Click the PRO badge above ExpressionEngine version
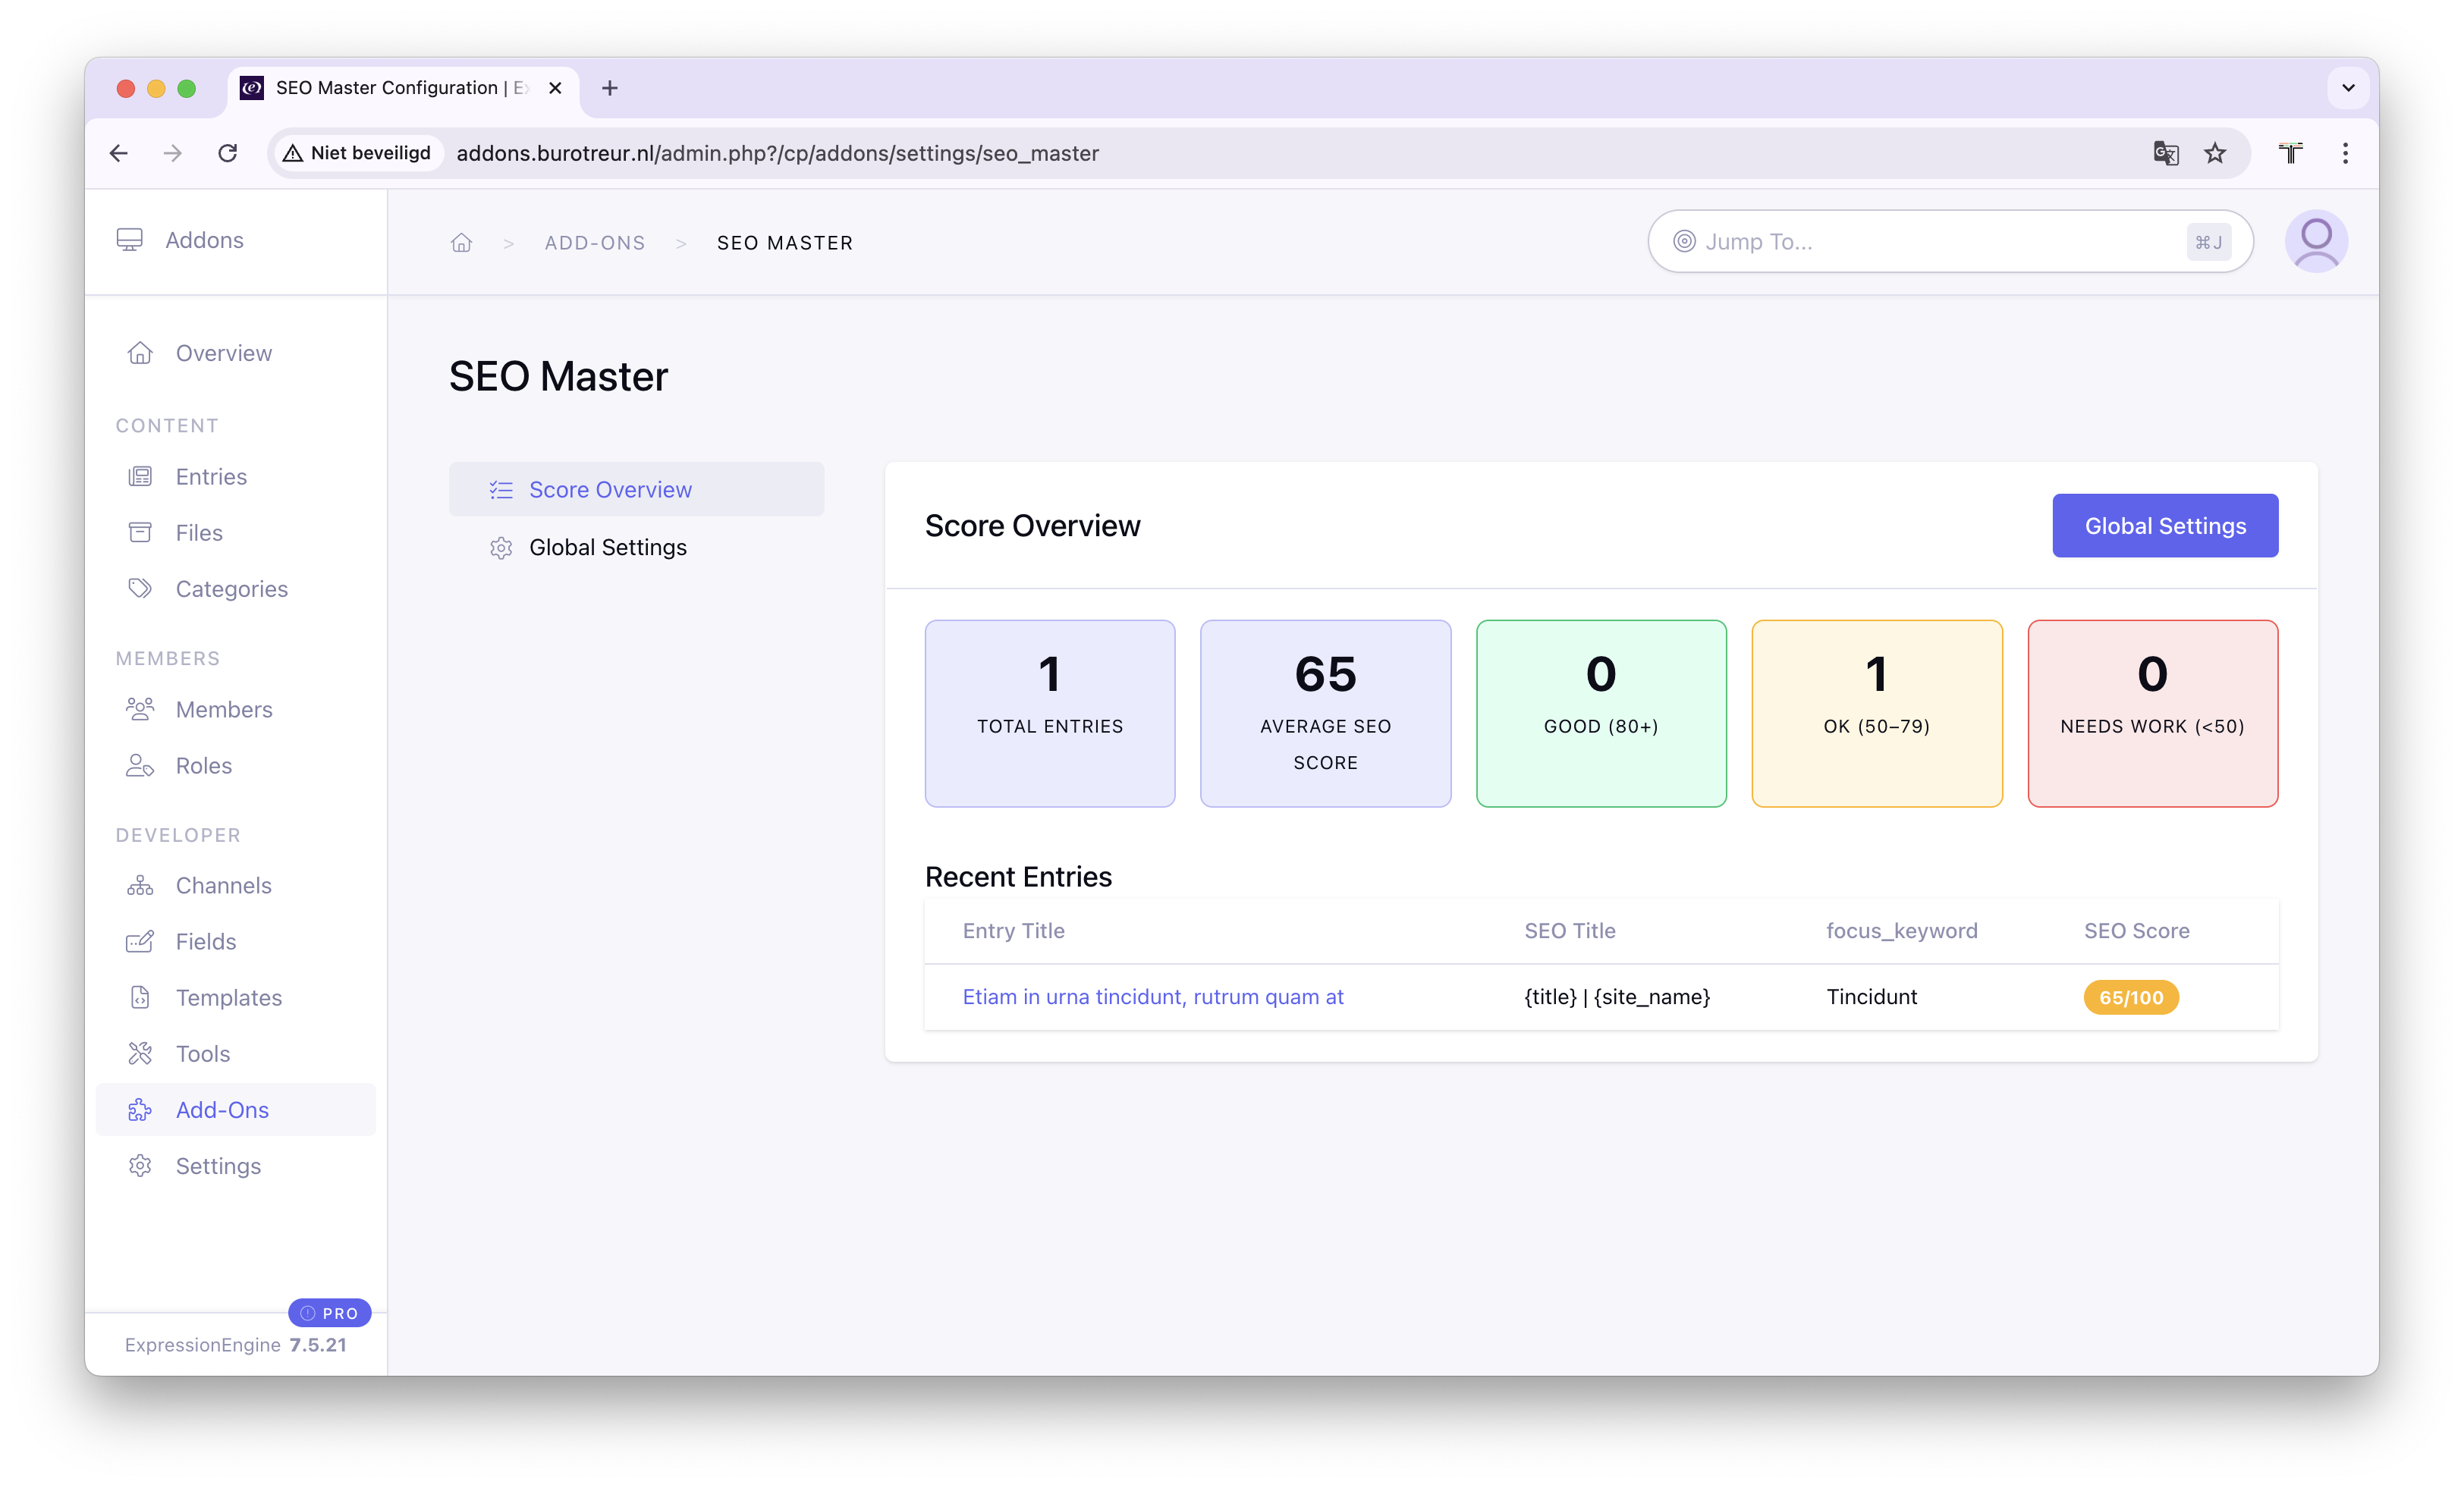2464x1488 pixels. click(x=329, y=1313)
